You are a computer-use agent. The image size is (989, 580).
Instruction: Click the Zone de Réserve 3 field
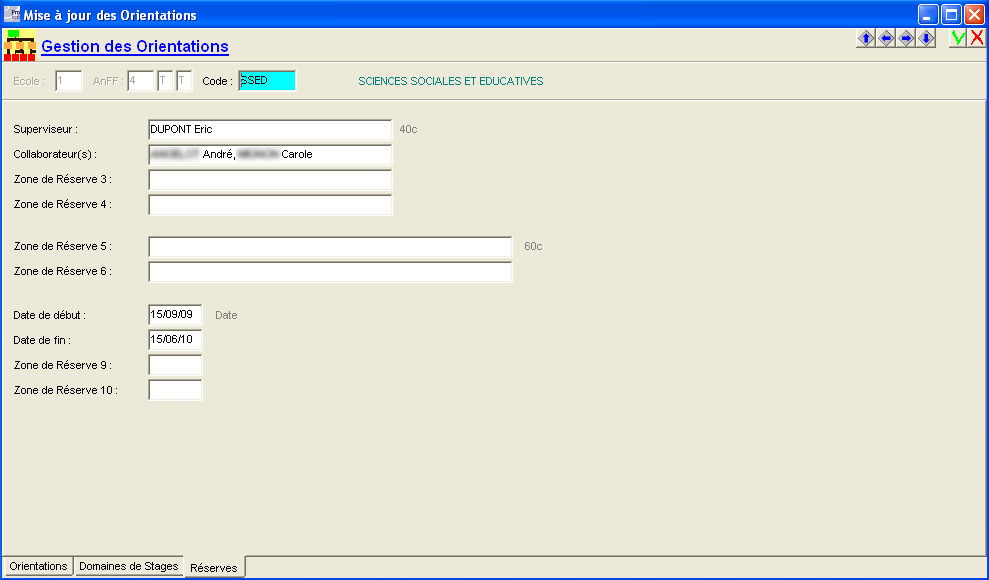click(269, 179)
